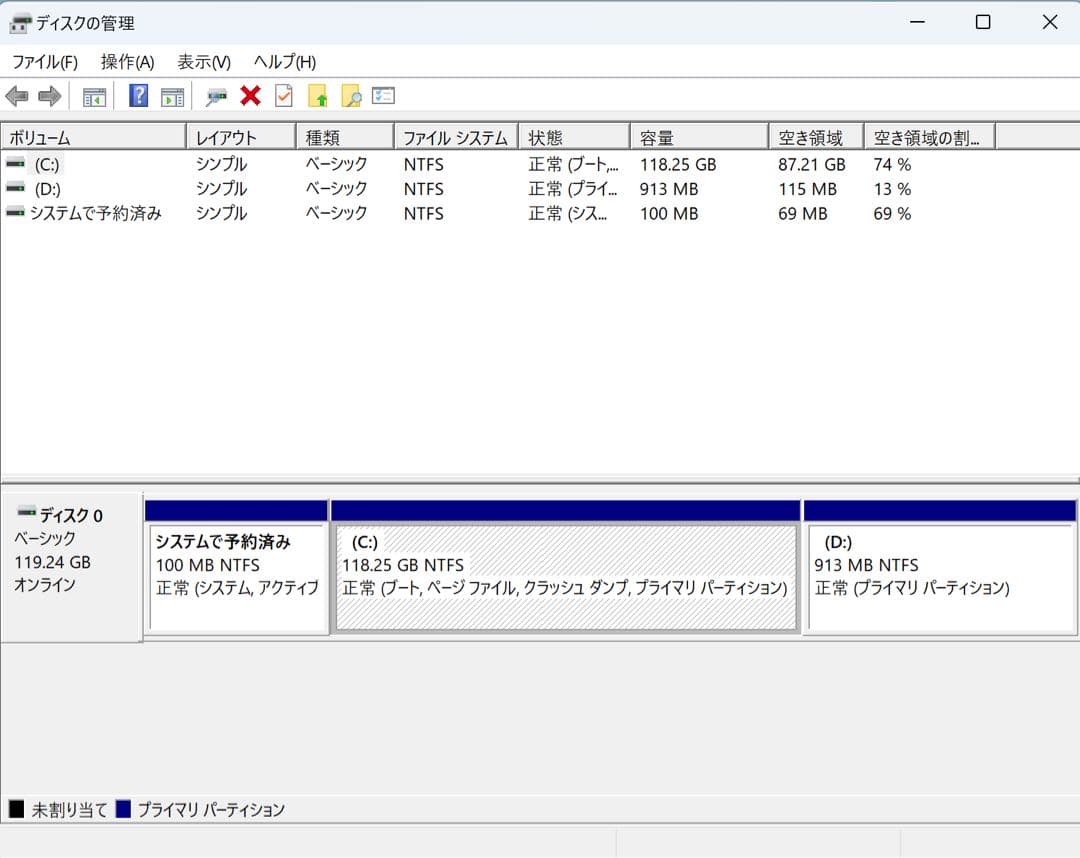
Task: Sort by 状態 column header
Action: [574, 137]
